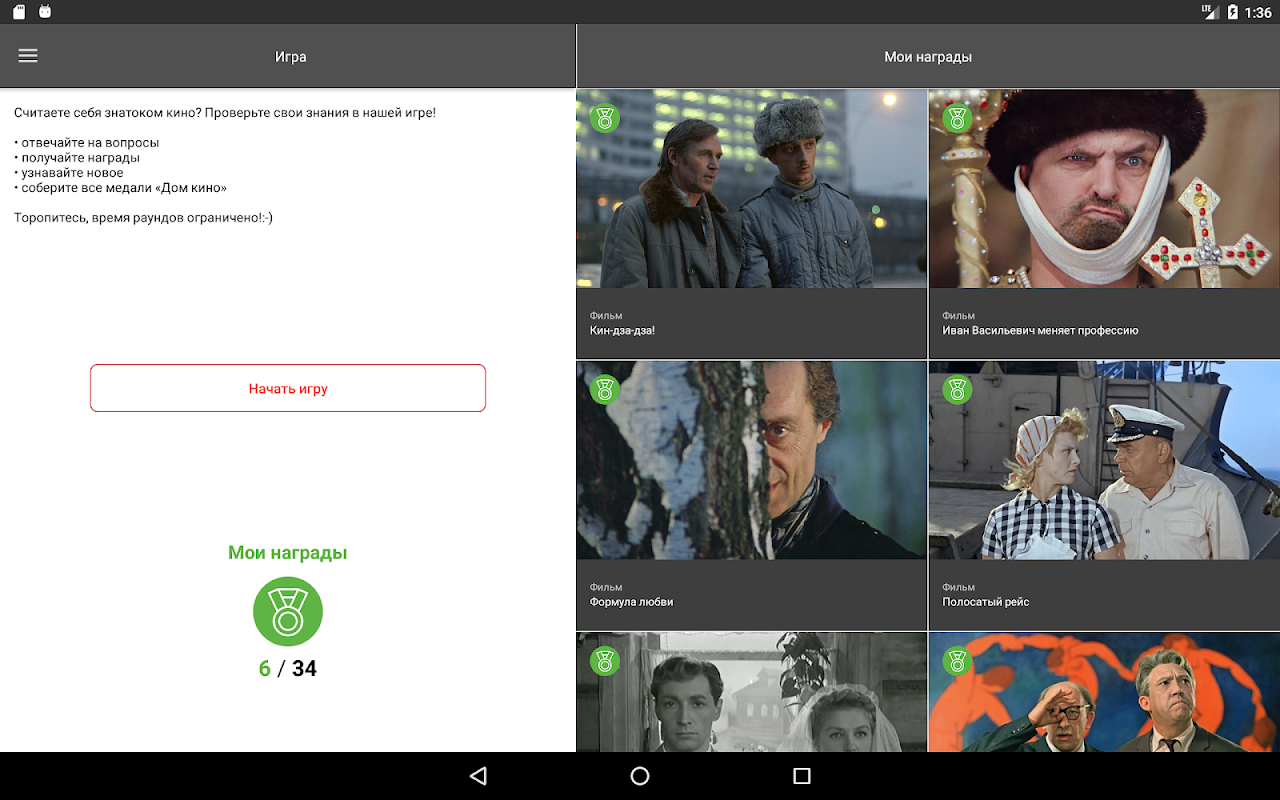
Task: Tap the large green medal icon
Action: pyautogui.click(x=288, y=611)
